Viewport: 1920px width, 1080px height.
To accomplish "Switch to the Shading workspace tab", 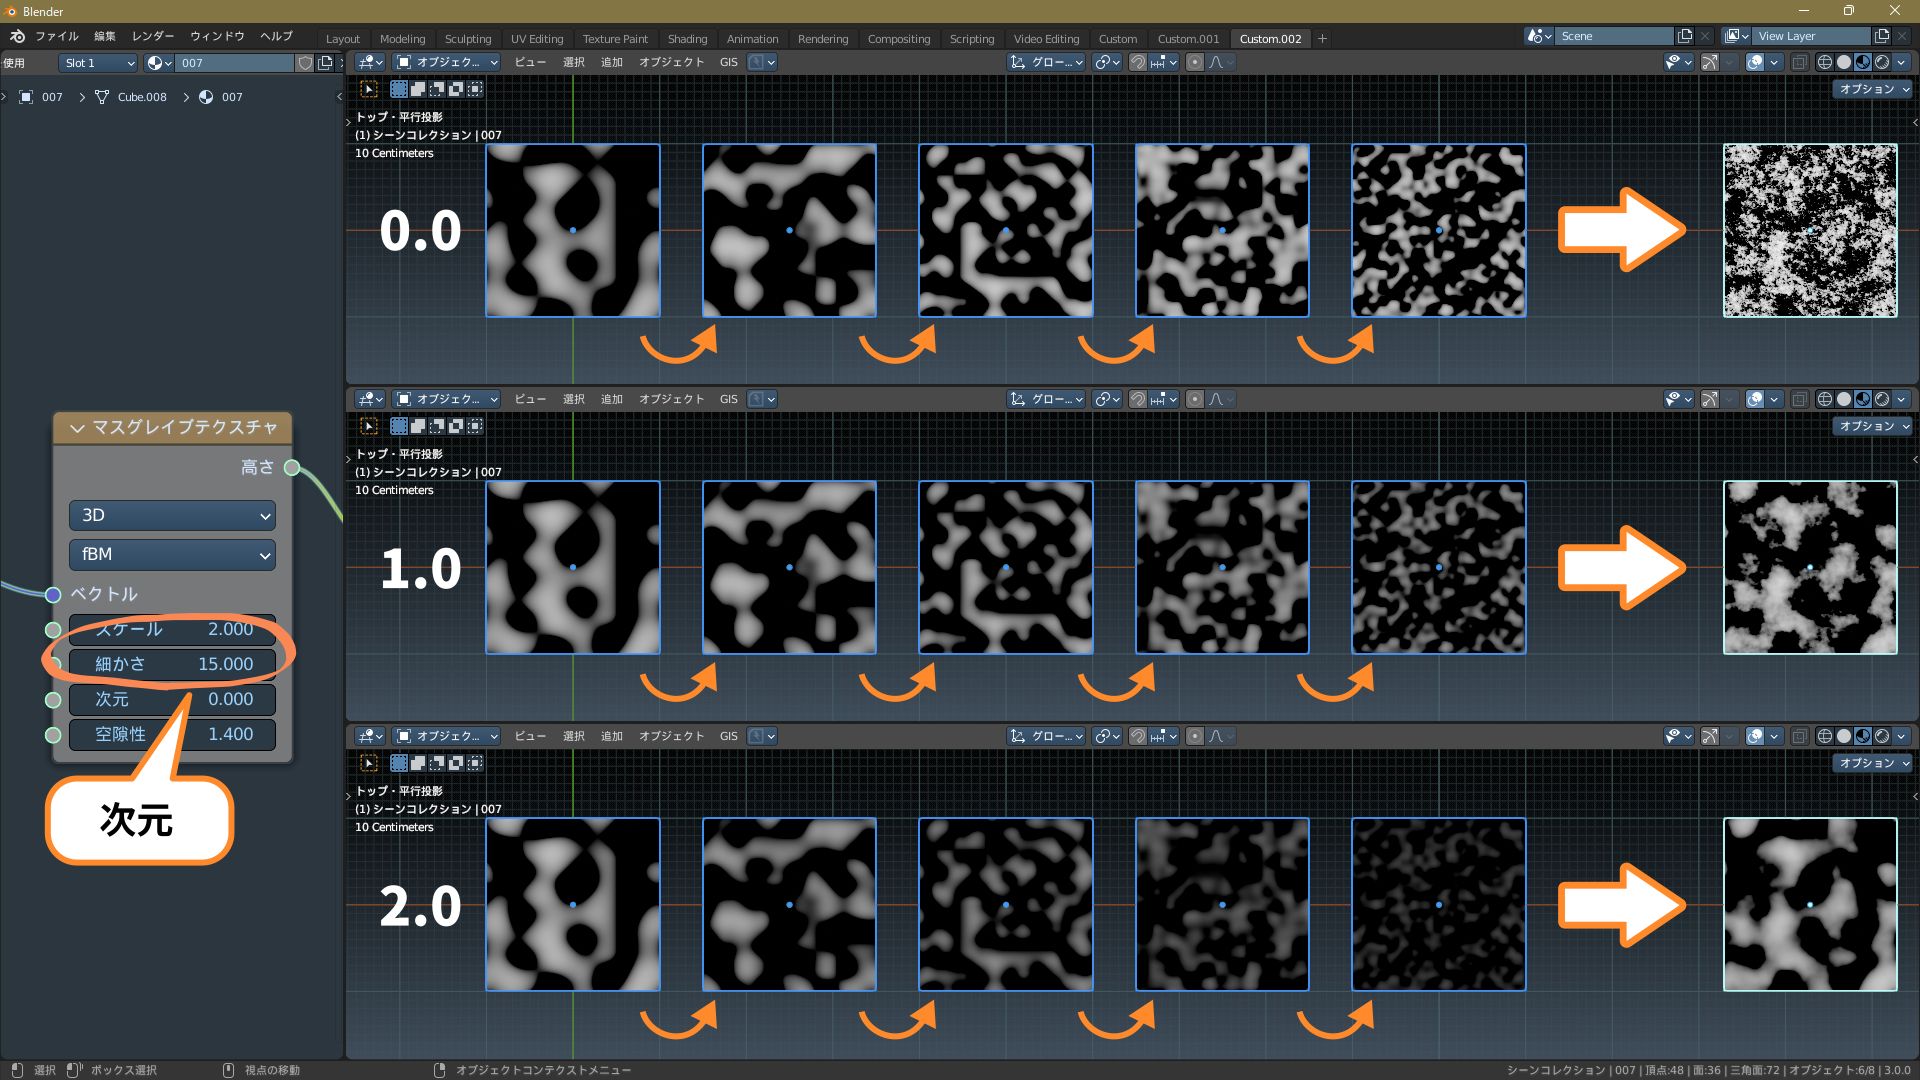I will click(687, 39).
